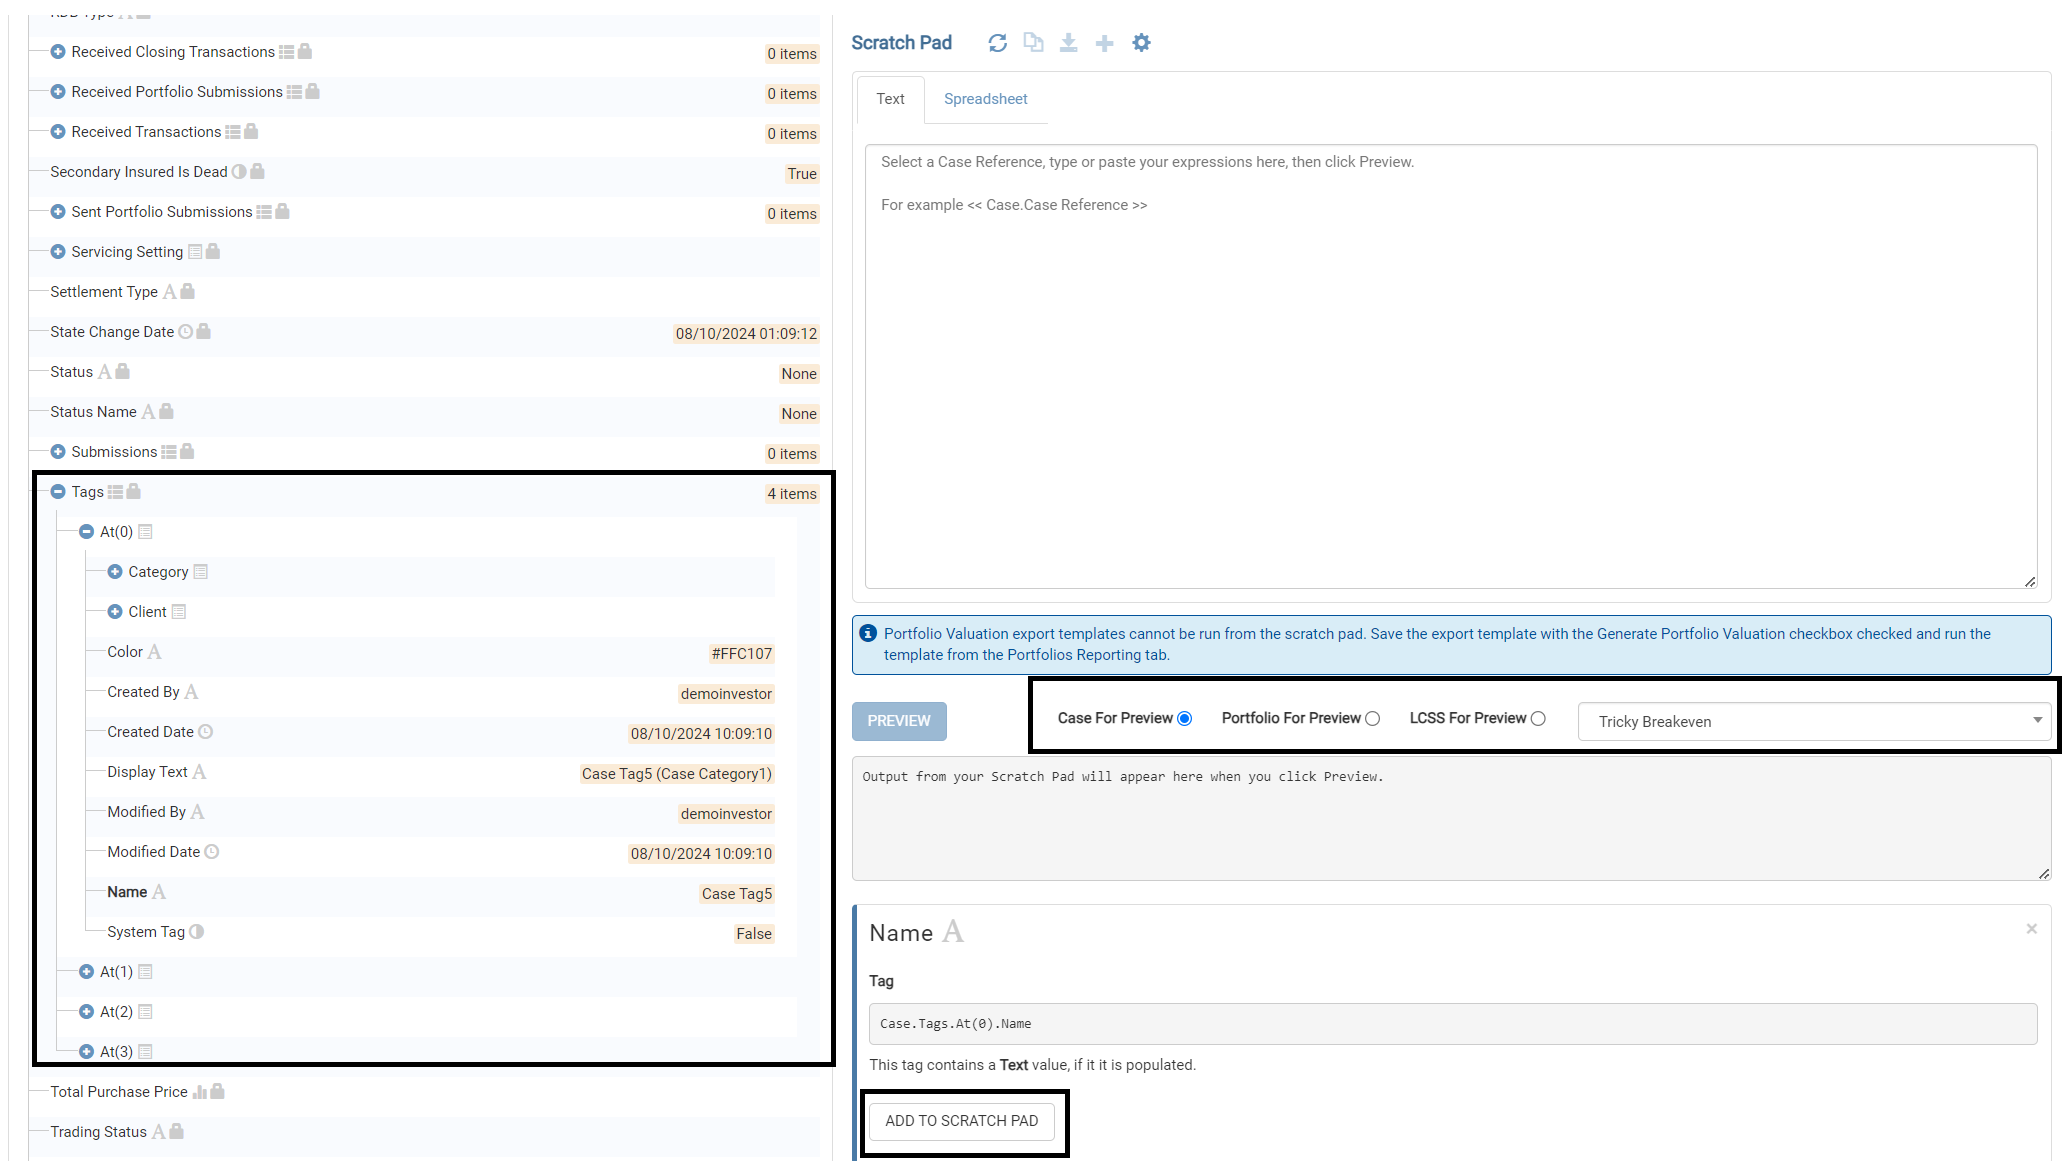Viewport: 2062px width, 1161px height.
Task: Click the plus icon beside Scratch Pad
Action: click(x=1104, y=43)
